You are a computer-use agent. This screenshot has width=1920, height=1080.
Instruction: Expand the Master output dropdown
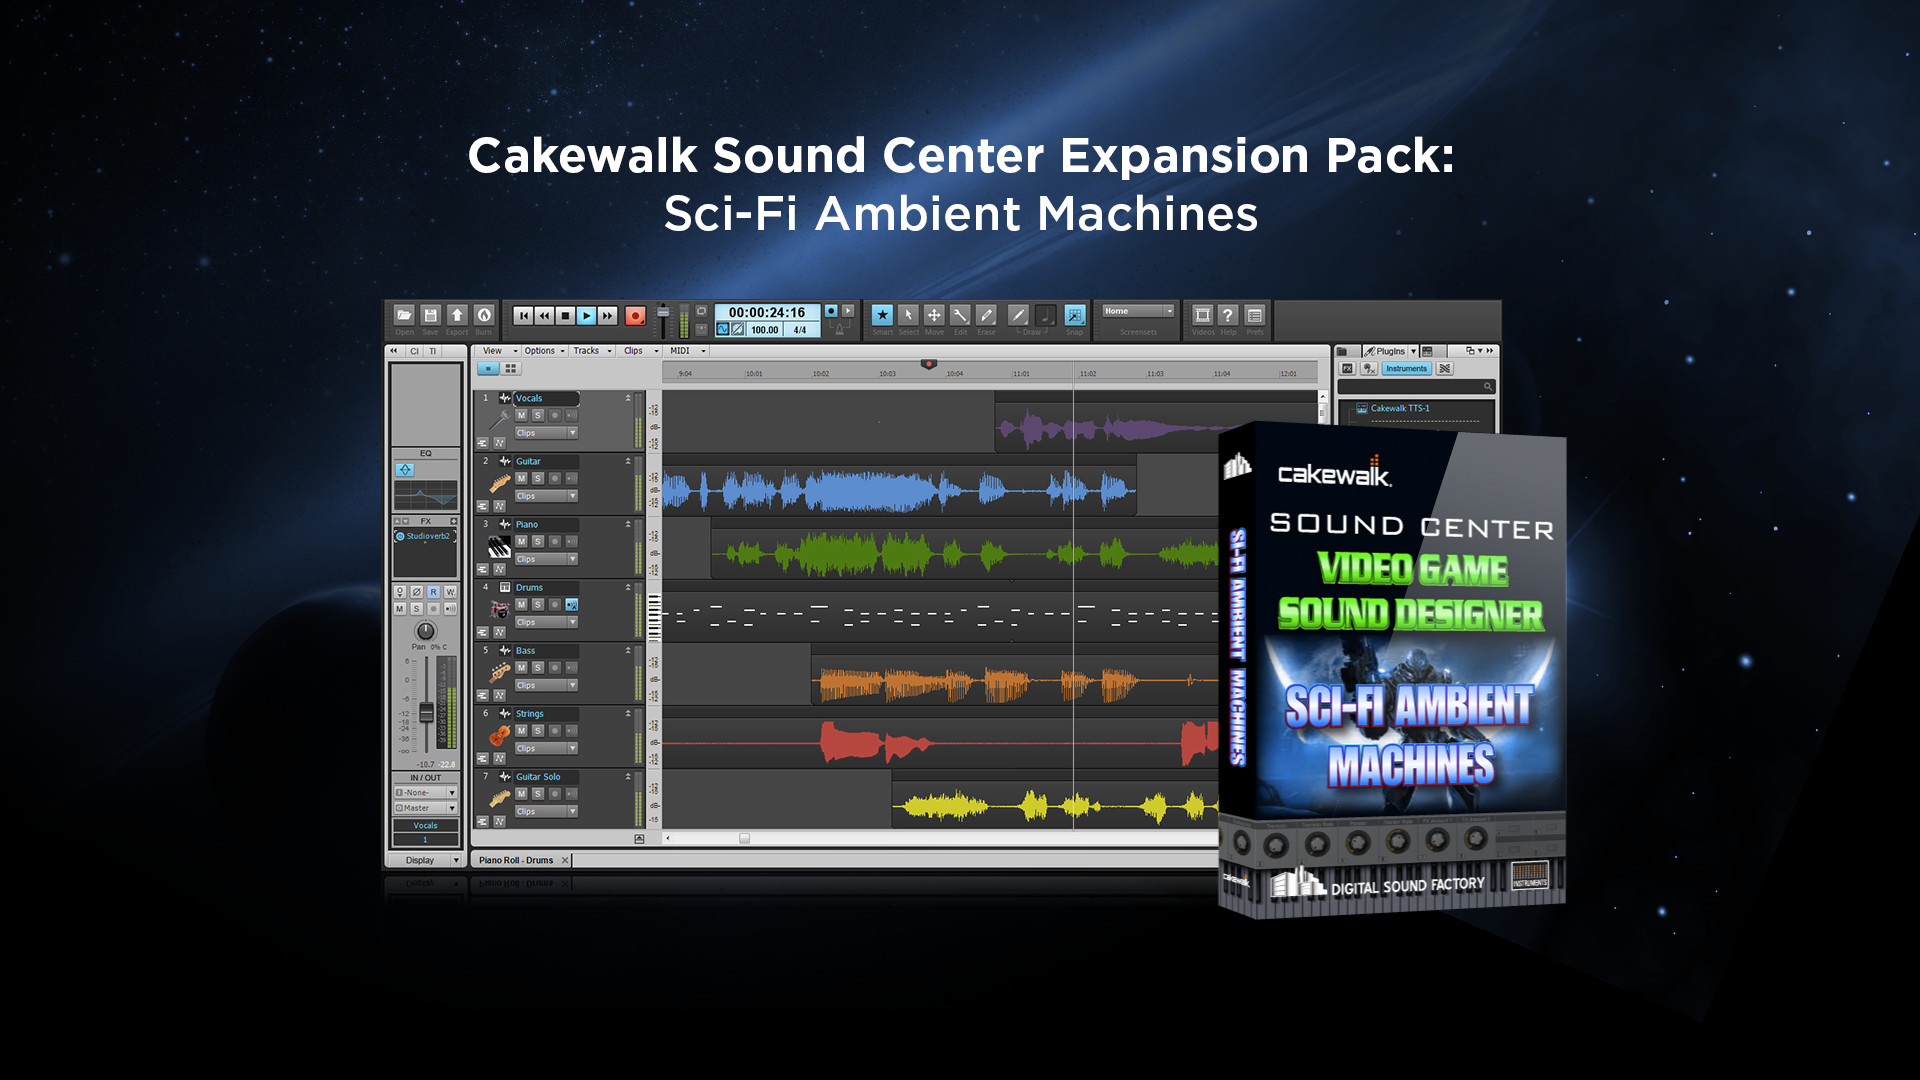point(426,808)
